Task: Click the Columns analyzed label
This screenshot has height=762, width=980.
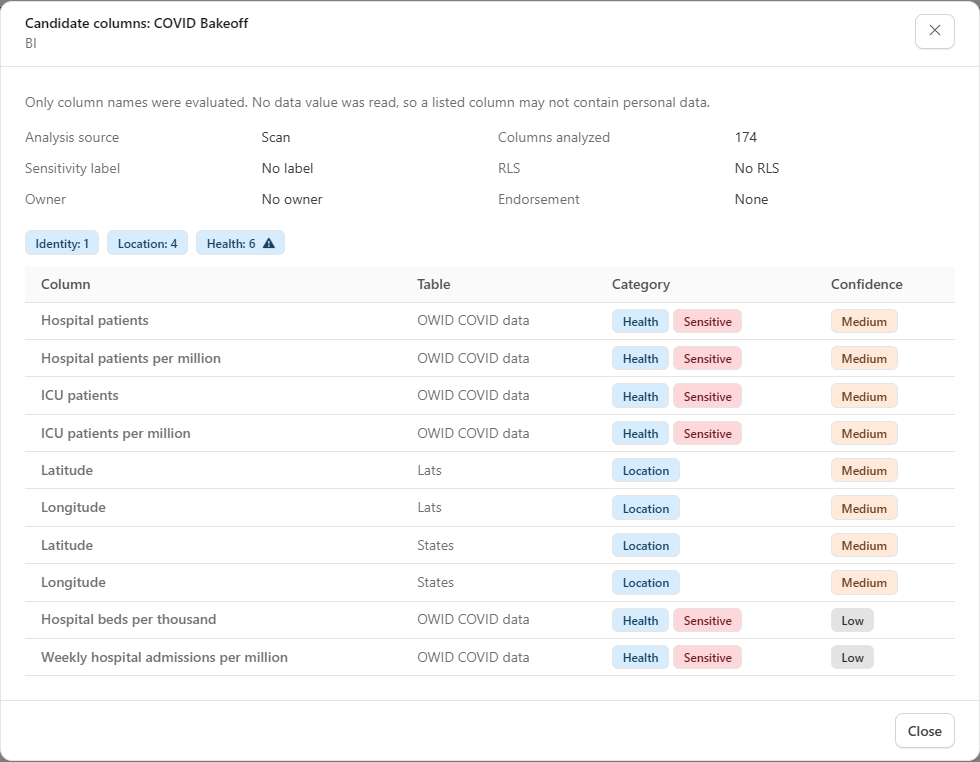Action: click(554, 138)
